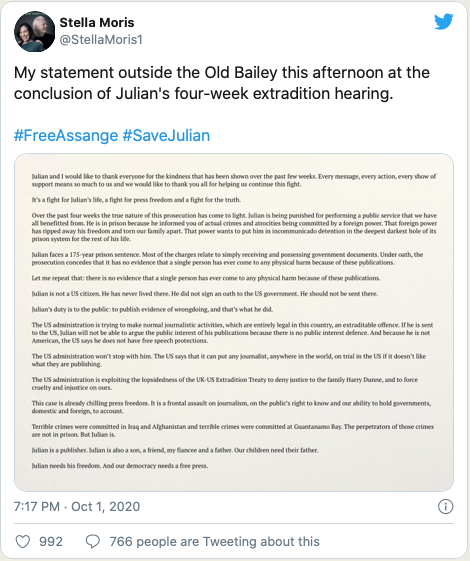Screen dimensions: 470x561
Task: Open the Stella Moris display name
Action: [x=97, y=23]
